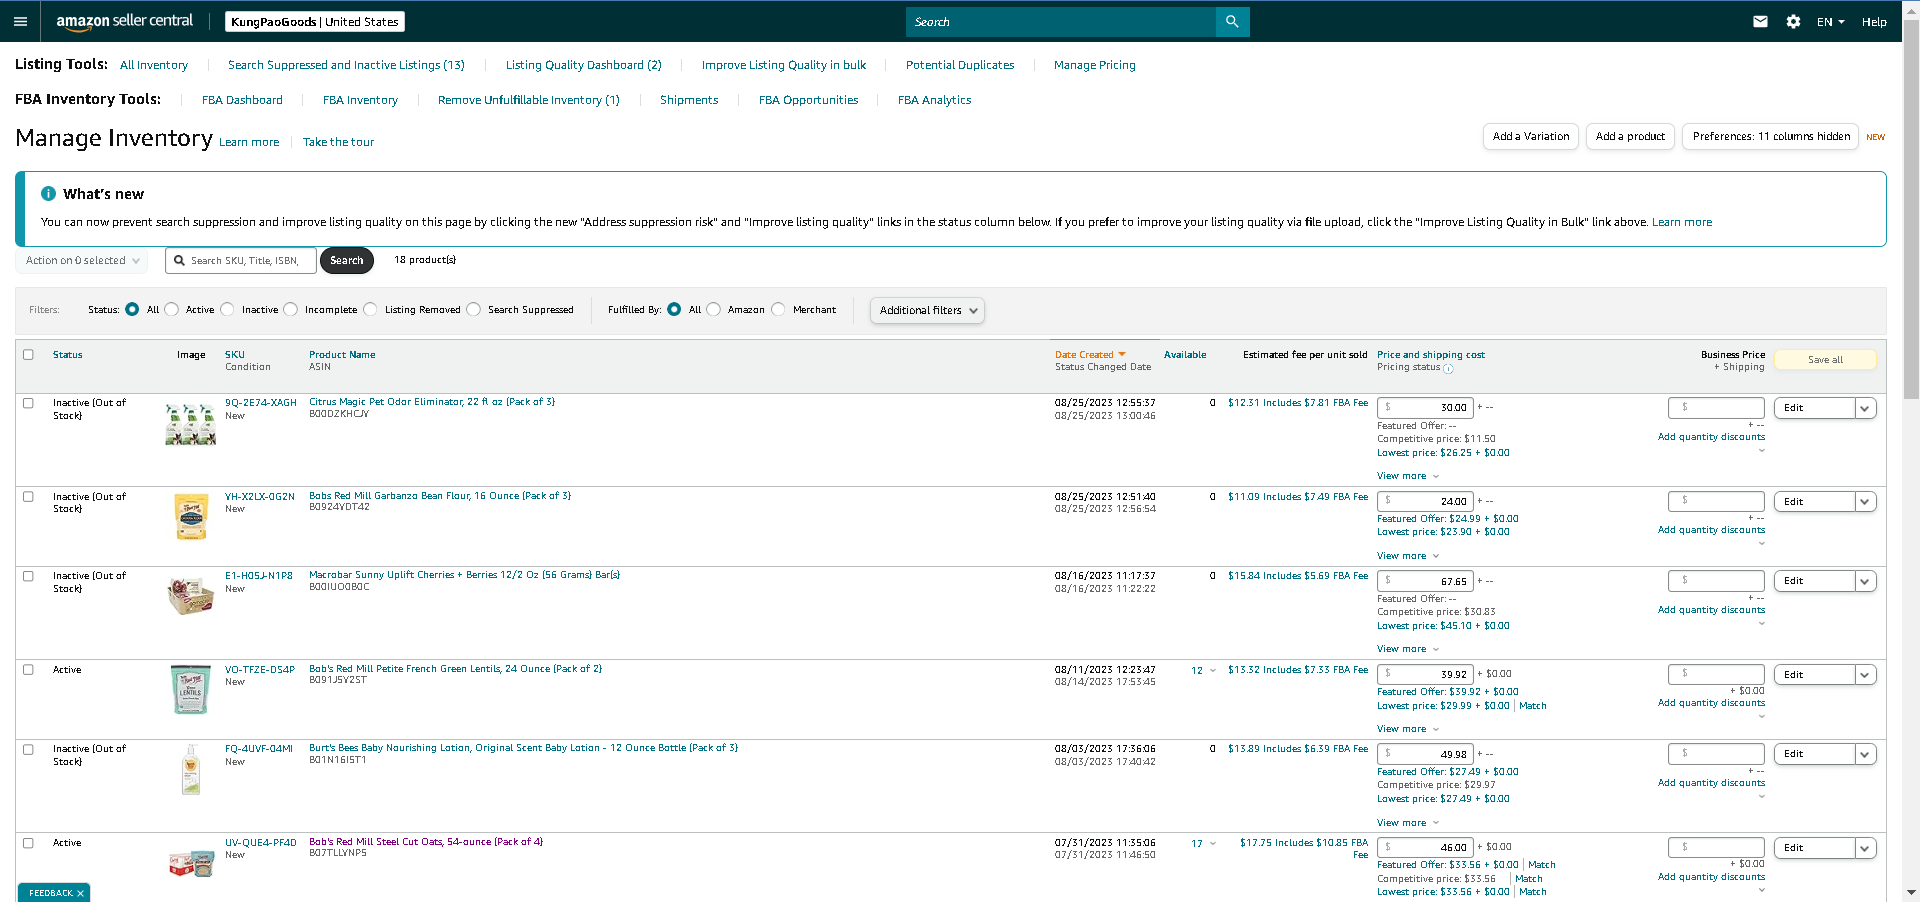Select the Garbanzo Bean Flour row checkbox
This screenshot has height=902, width=1920.
pos(28,497)
